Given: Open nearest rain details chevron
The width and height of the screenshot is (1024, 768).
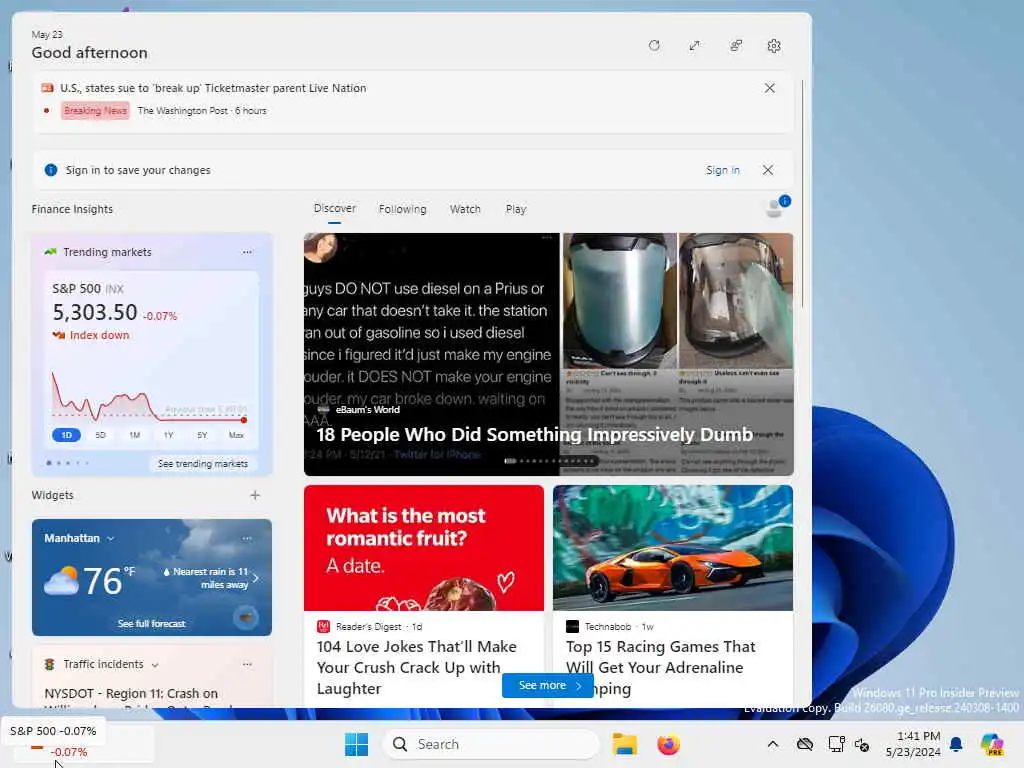Looking at the screenshot, I should pyautogui.click(x=255, y=578).
